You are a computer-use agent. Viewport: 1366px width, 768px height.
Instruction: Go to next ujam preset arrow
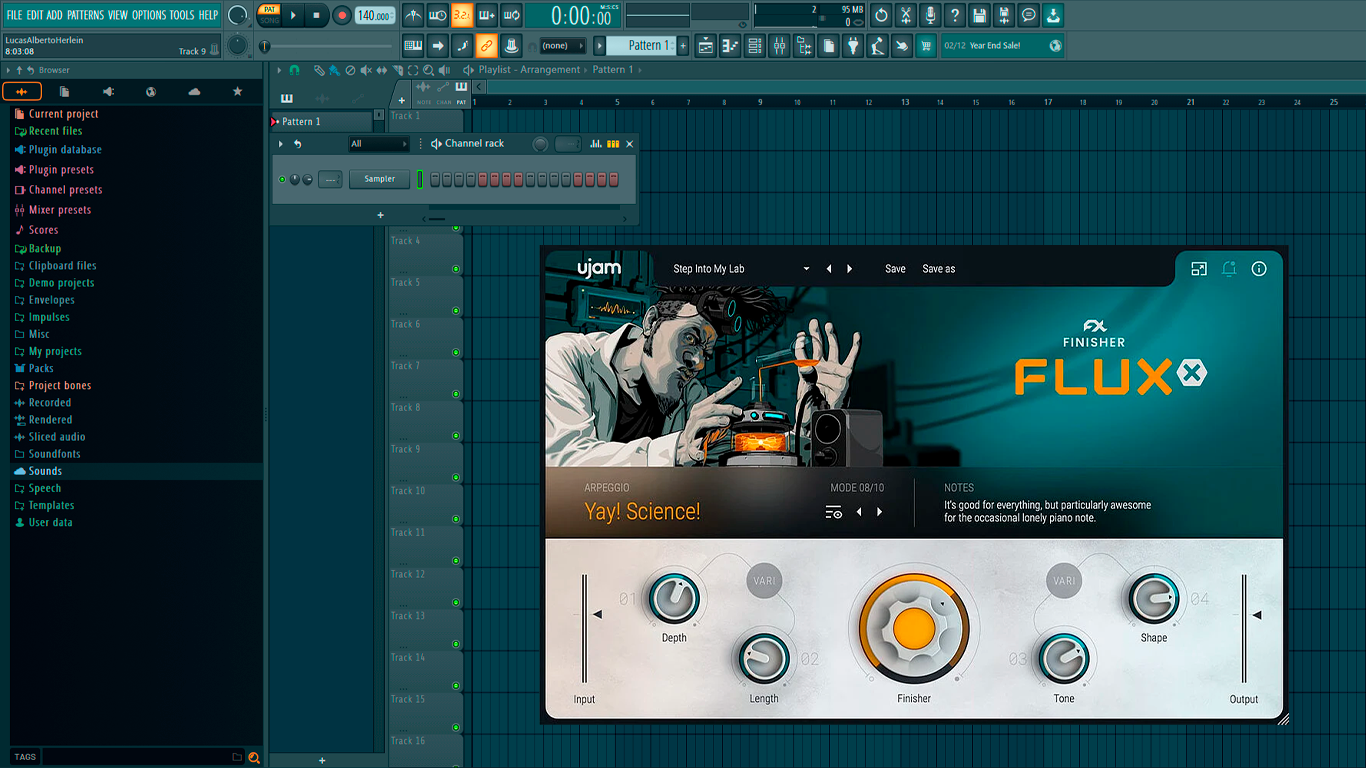click(x=850, y=269)
